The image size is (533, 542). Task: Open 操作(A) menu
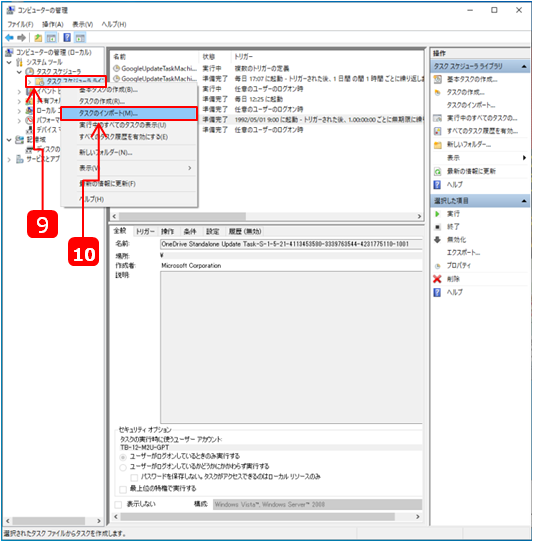(53, 24)
